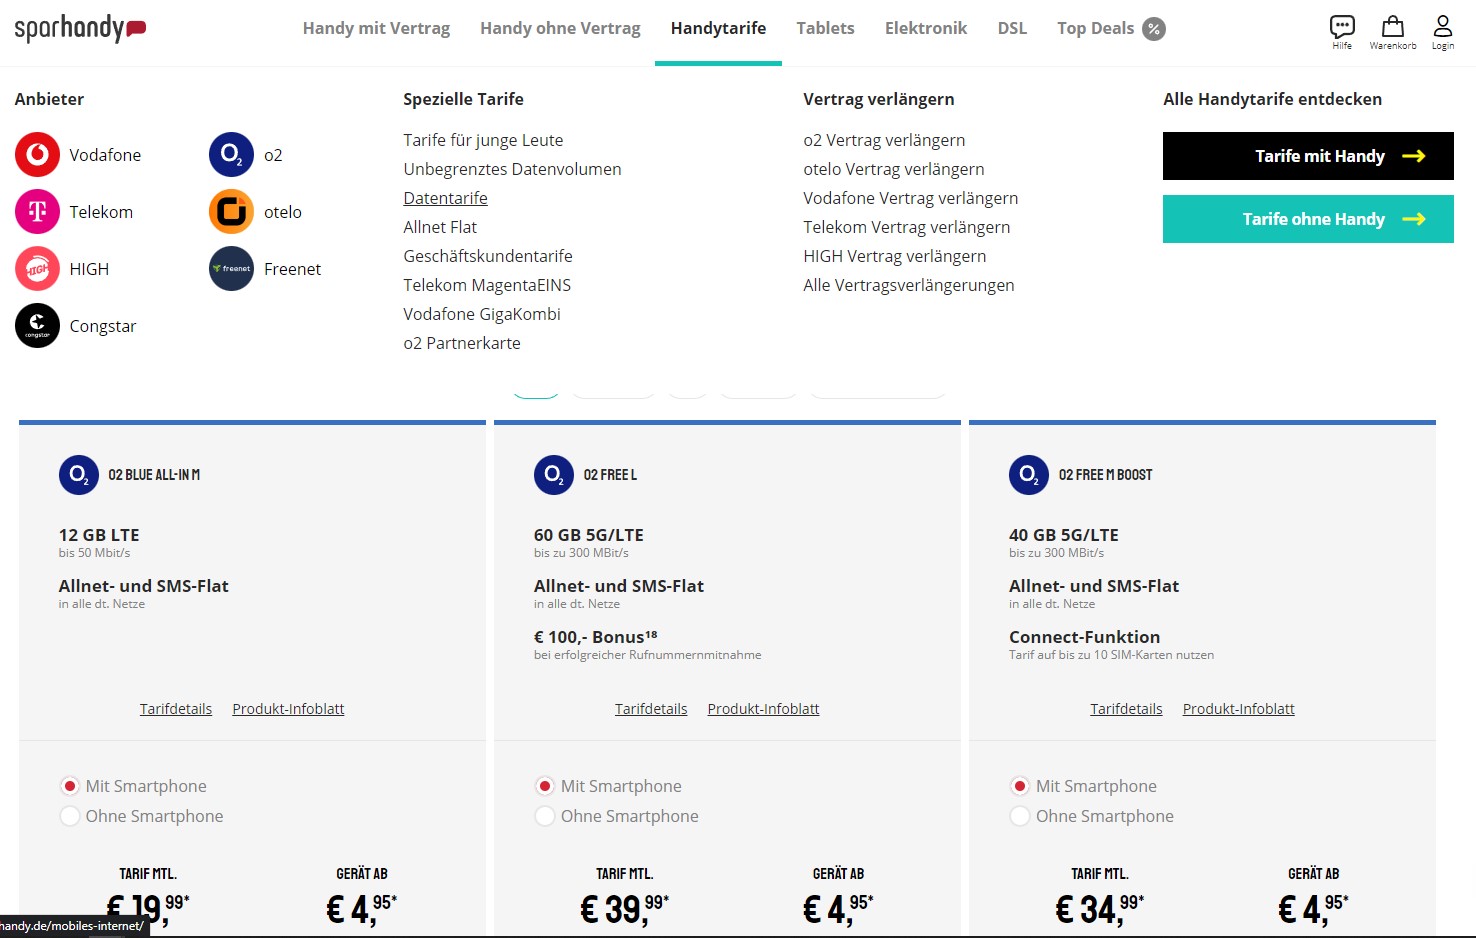The image size is (1476, 938).
Task: Open Tarife für junge Leute
Action: 483,140
